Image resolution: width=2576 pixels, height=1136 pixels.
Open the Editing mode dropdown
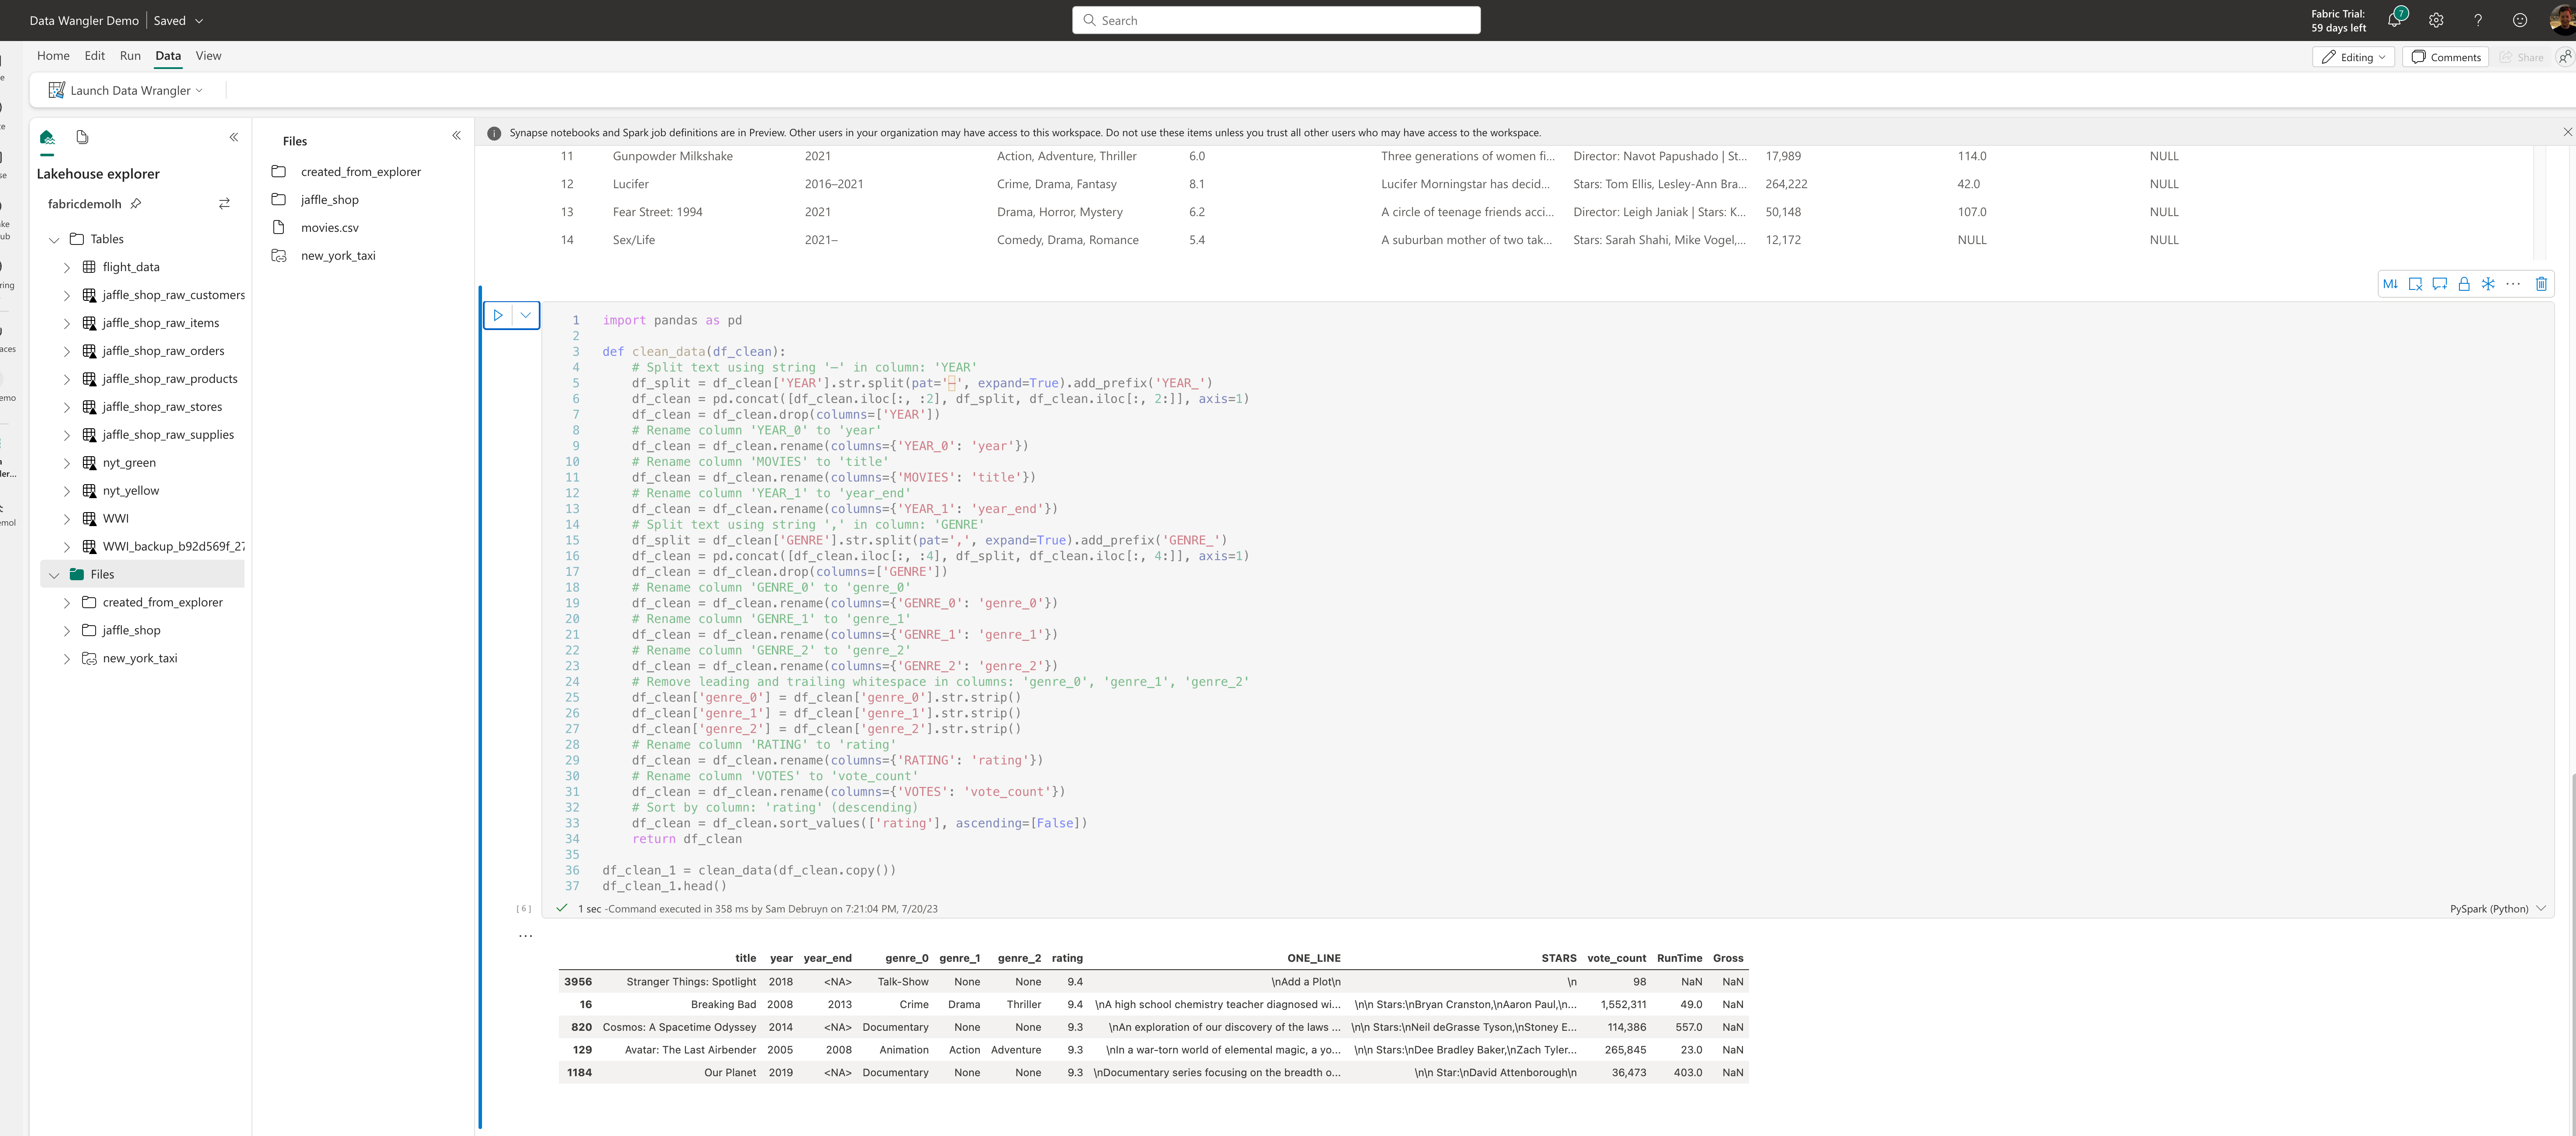click(x=2353, y=57)
